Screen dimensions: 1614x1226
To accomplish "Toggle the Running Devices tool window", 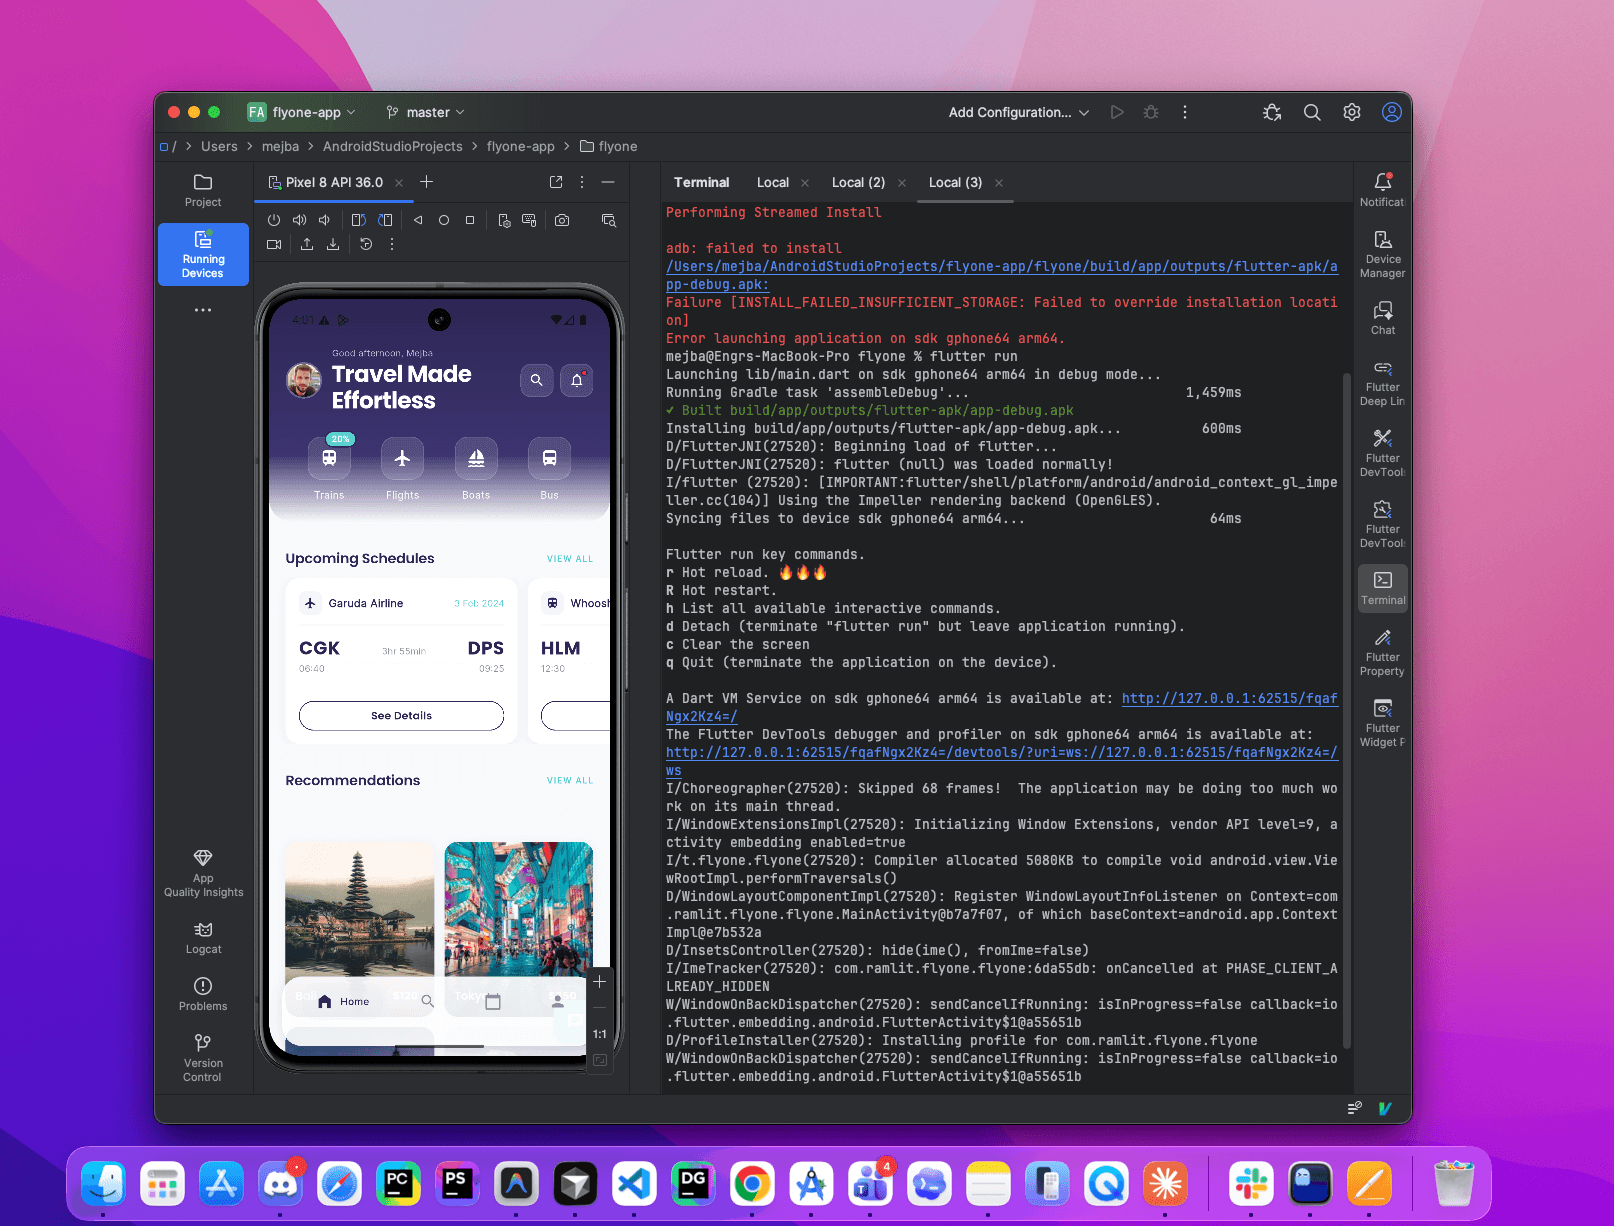I will [203, 254].
